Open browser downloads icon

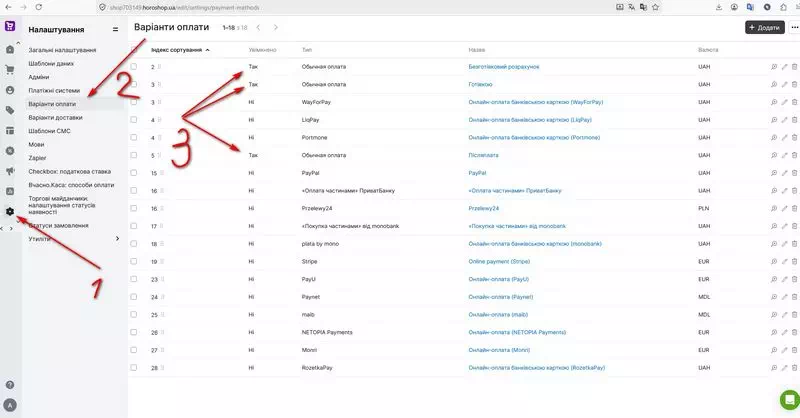pos(719,7)
